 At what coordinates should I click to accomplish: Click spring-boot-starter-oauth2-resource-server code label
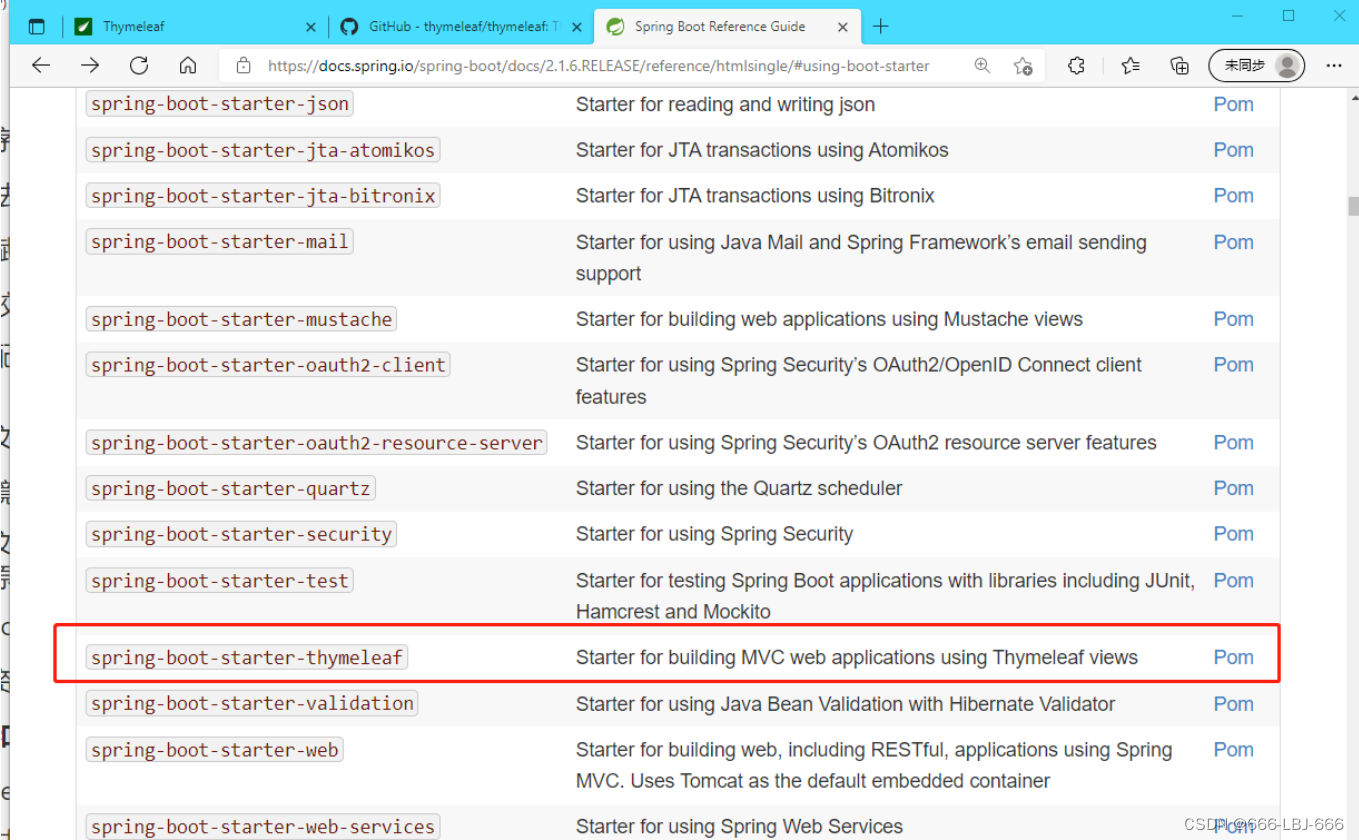point(316,442)
